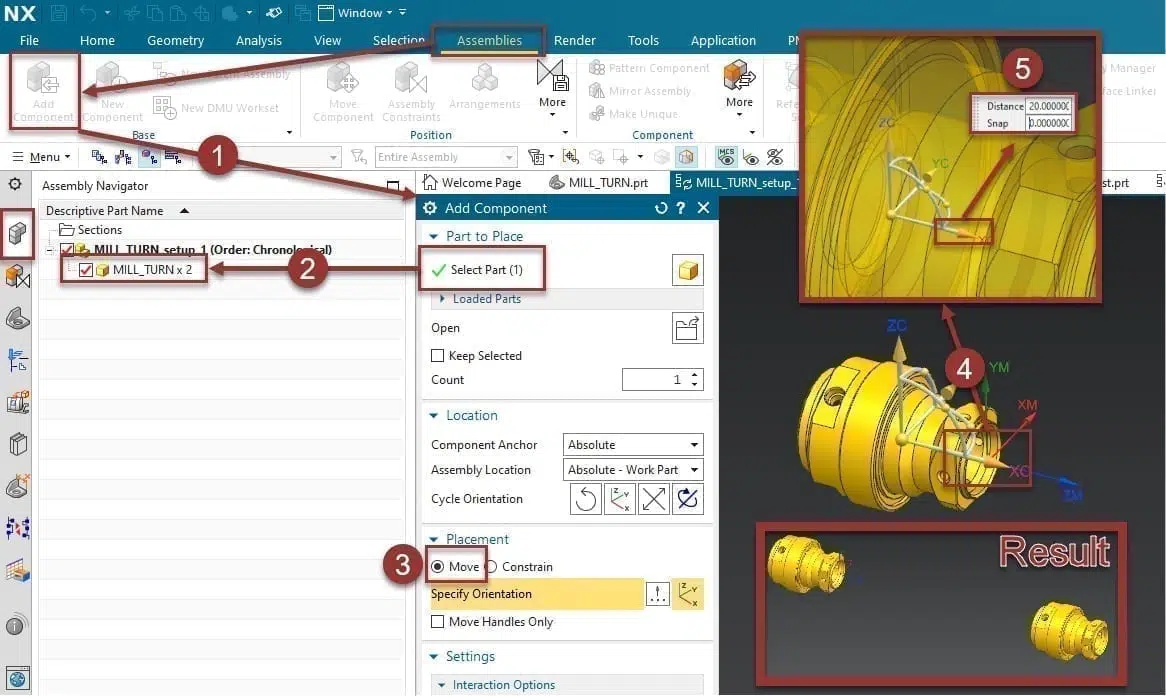Screen dimensions: 1166x696
Task: Collapse the Interaction Options subsection
Action: [442, 685]
